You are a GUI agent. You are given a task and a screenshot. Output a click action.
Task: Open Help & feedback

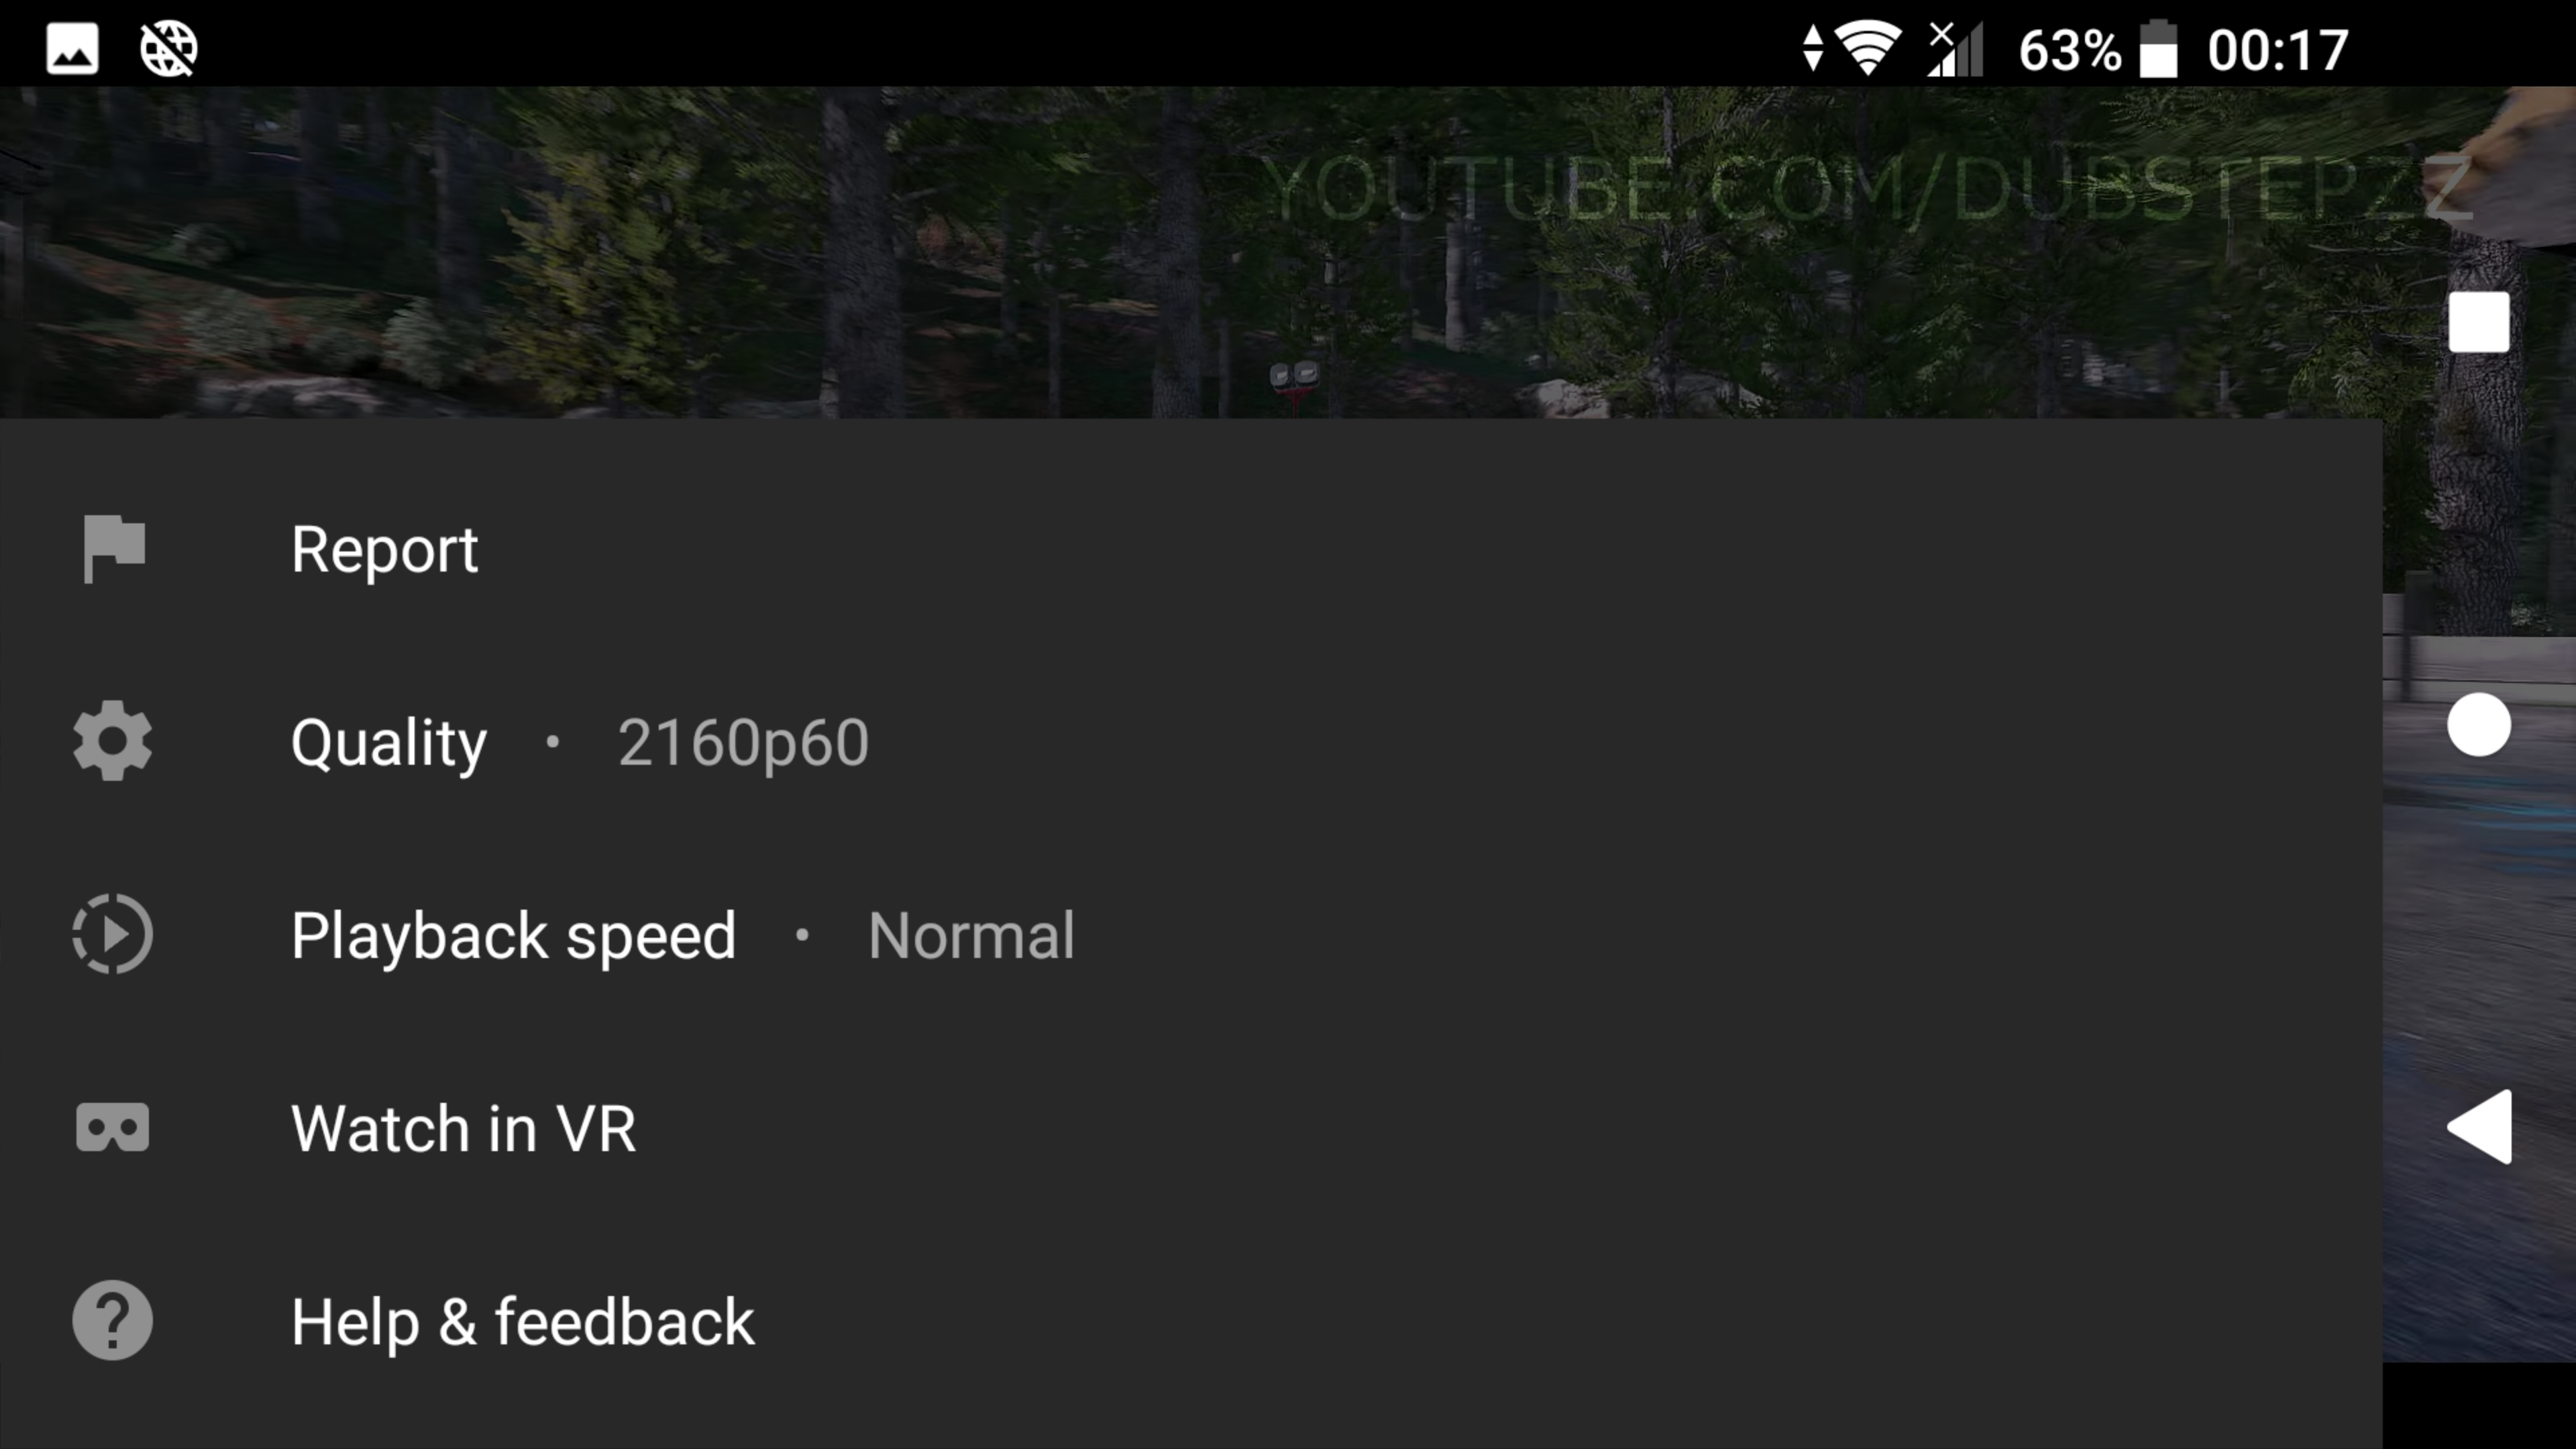tap(1191, 1320)
